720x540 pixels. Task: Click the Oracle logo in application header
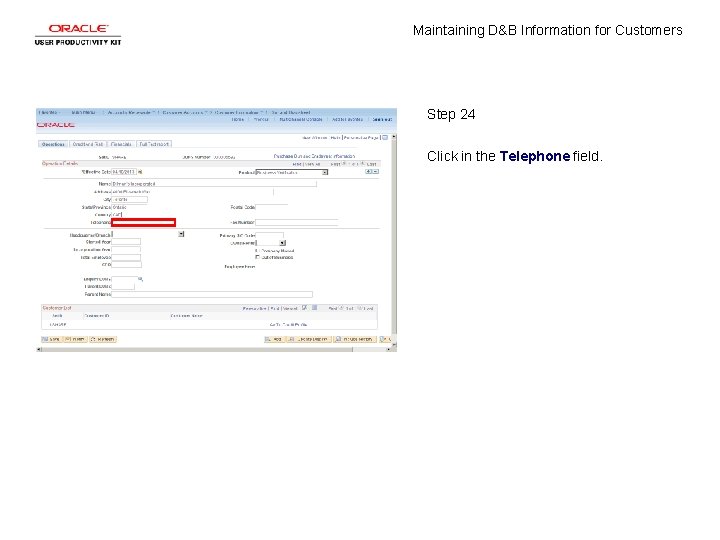pos(56,124)
